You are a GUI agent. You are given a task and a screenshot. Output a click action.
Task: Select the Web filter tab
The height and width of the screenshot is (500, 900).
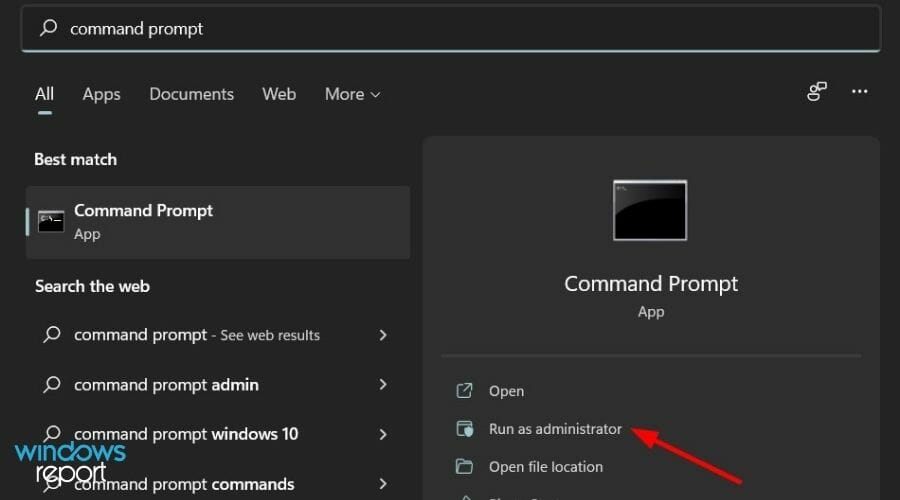point(279,94)
